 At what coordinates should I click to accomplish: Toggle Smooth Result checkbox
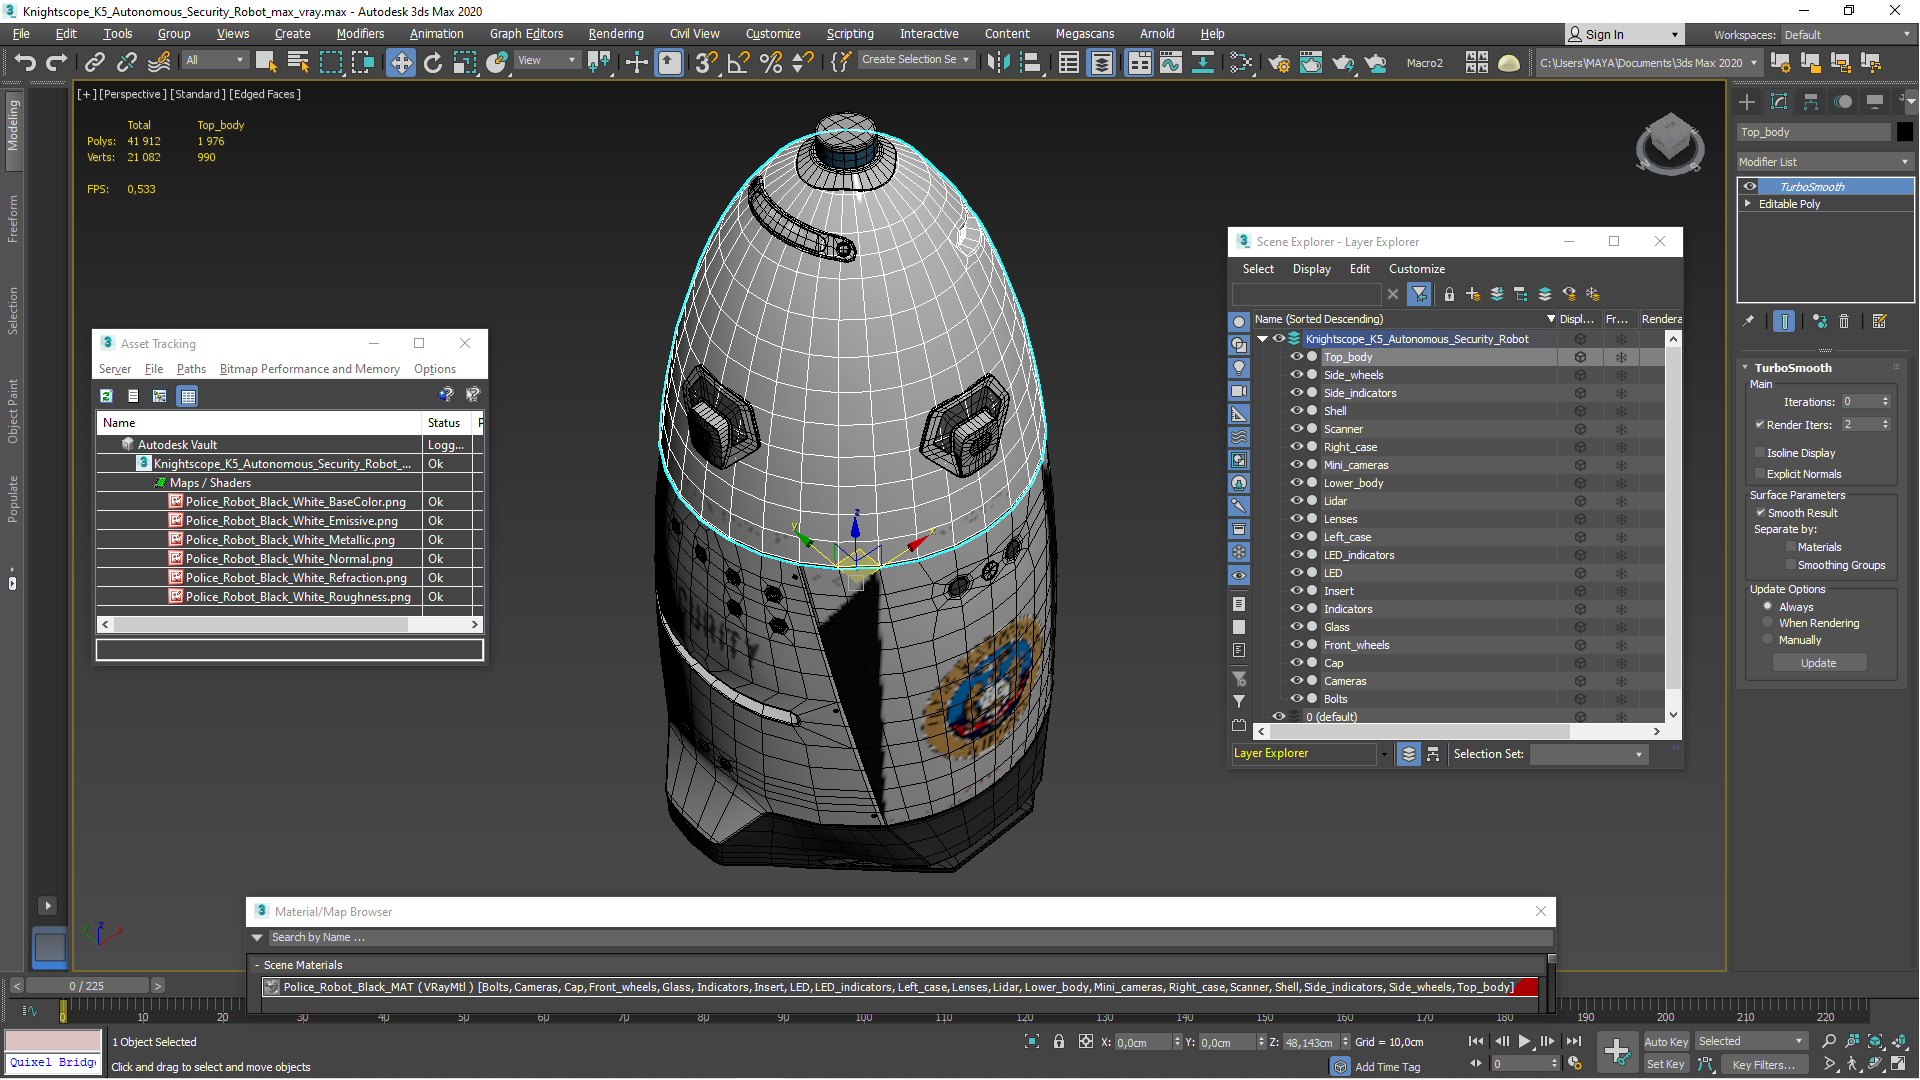coord(1760,512)
